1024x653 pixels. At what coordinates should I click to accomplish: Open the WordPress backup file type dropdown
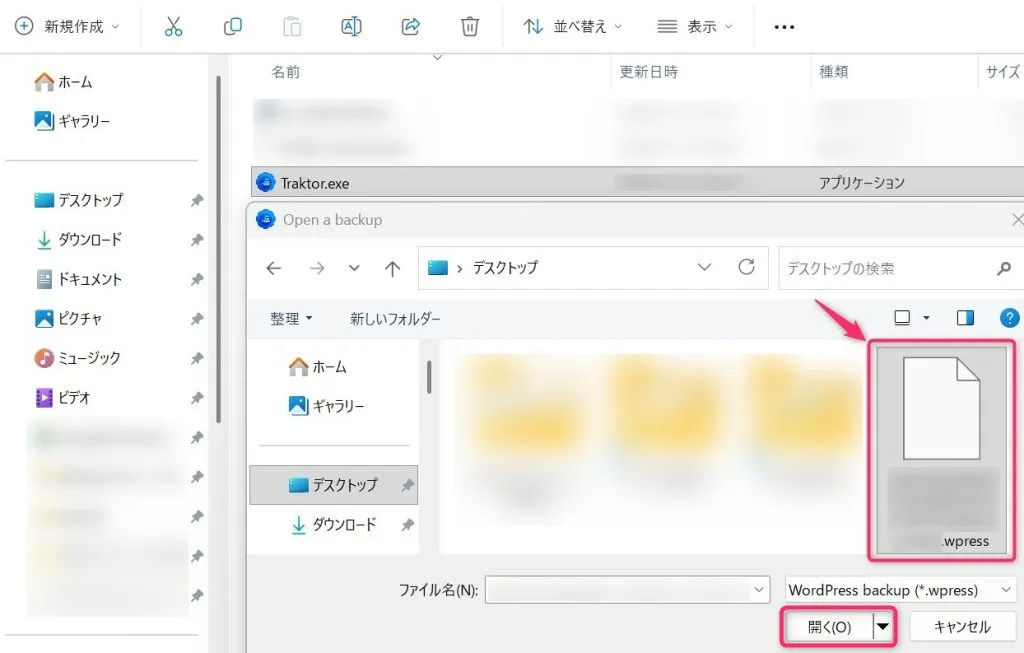pos(900,590)
